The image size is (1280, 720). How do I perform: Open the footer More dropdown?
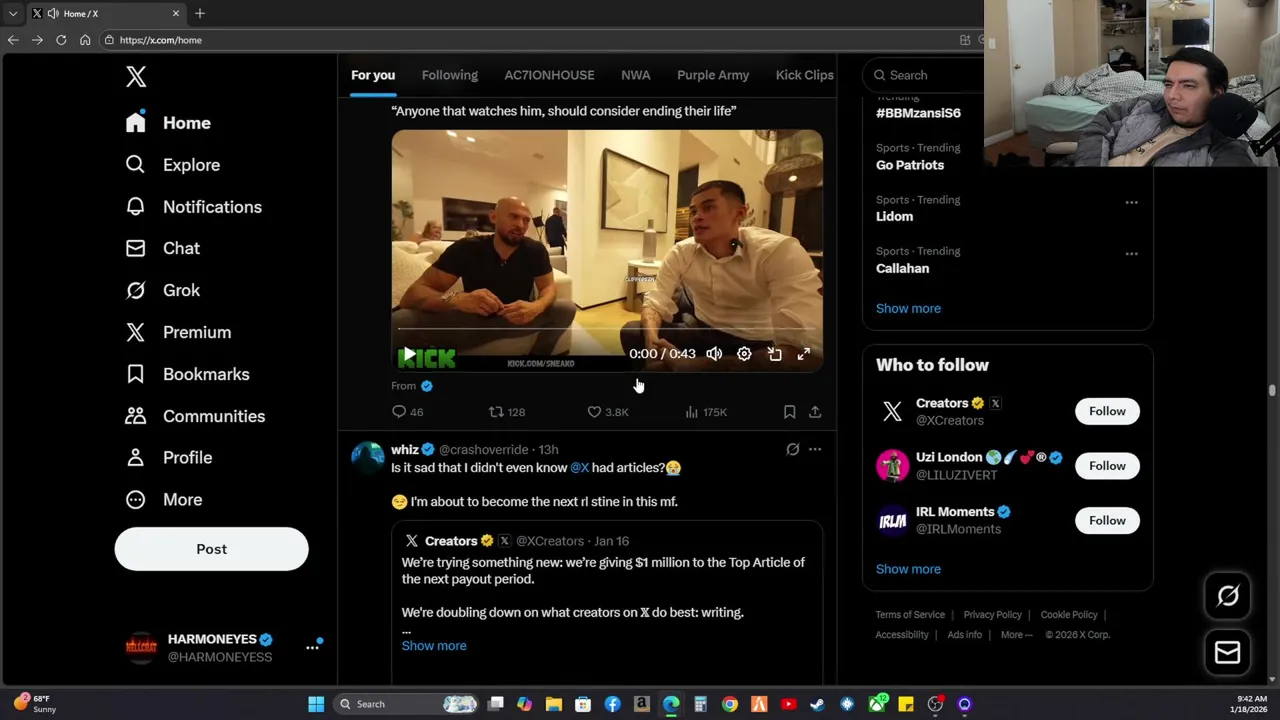tap(1016, 635)
